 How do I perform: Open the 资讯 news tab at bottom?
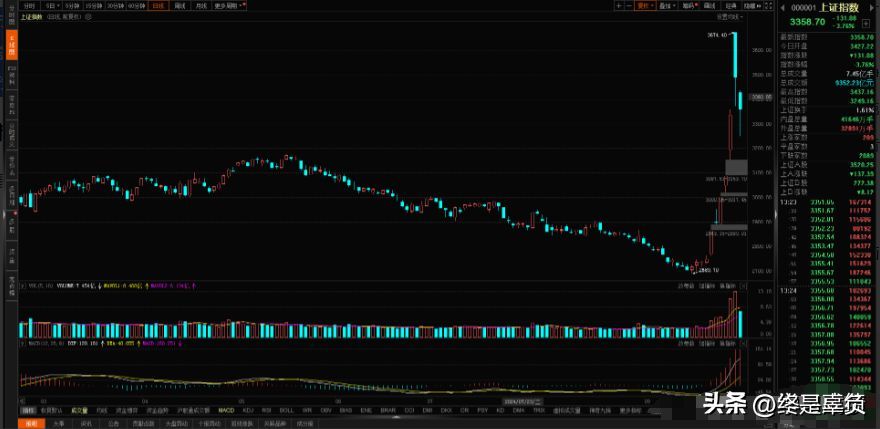pos(86,423)
